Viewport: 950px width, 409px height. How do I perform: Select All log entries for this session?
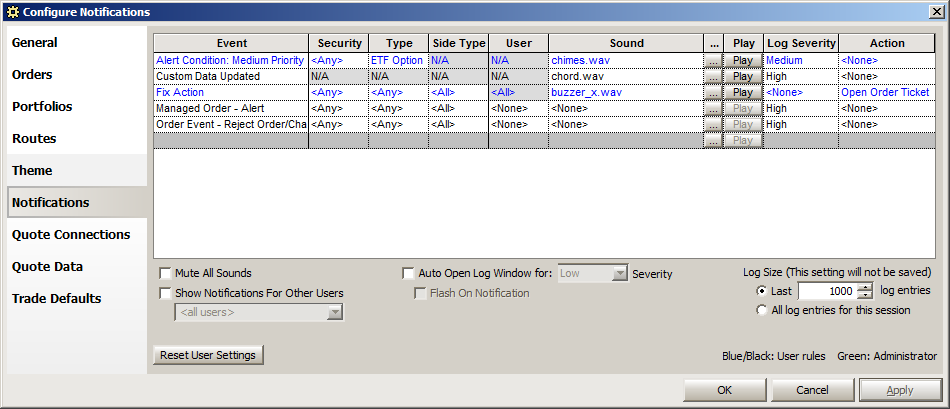762,310
